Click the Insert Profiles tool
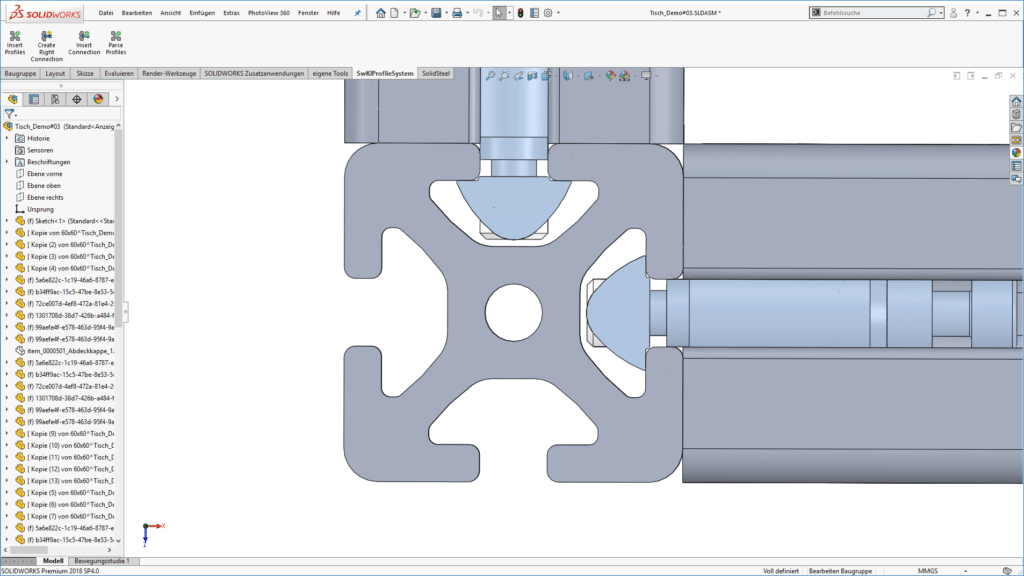This screenshot has width=1024, height=576. pyautogui.click(x=15, y=42)
